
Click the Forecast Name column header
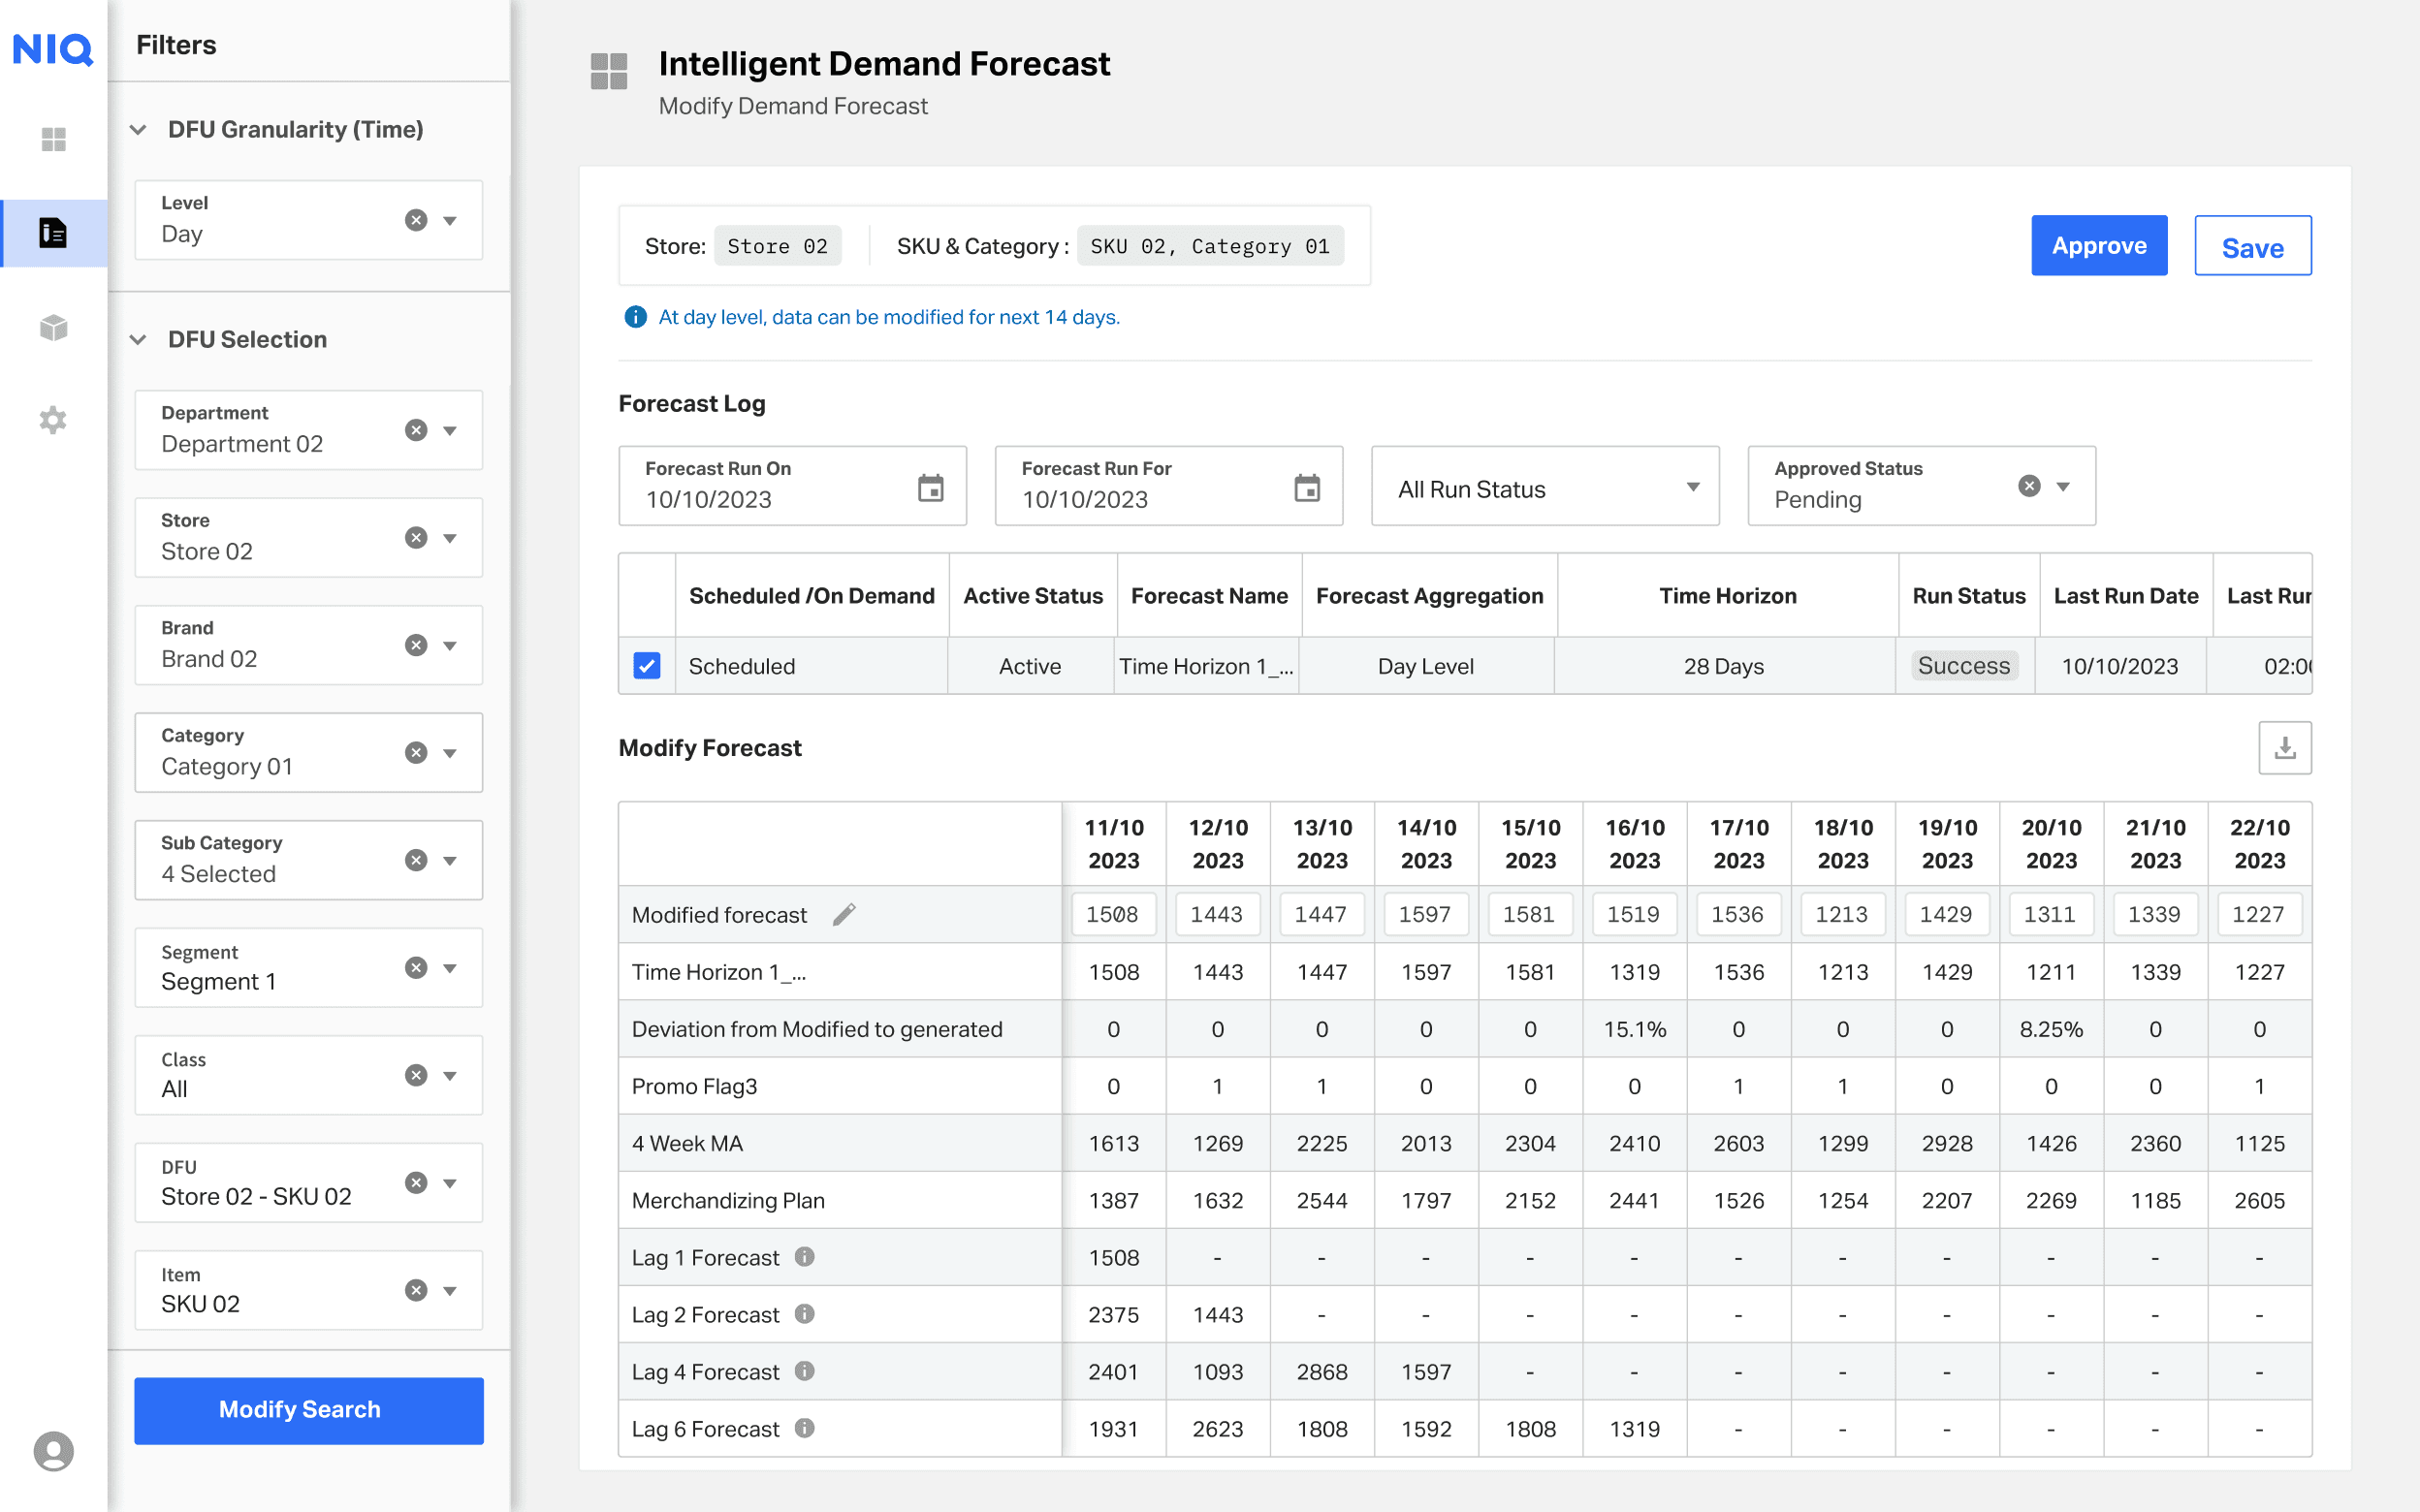tap(1209, 596)
